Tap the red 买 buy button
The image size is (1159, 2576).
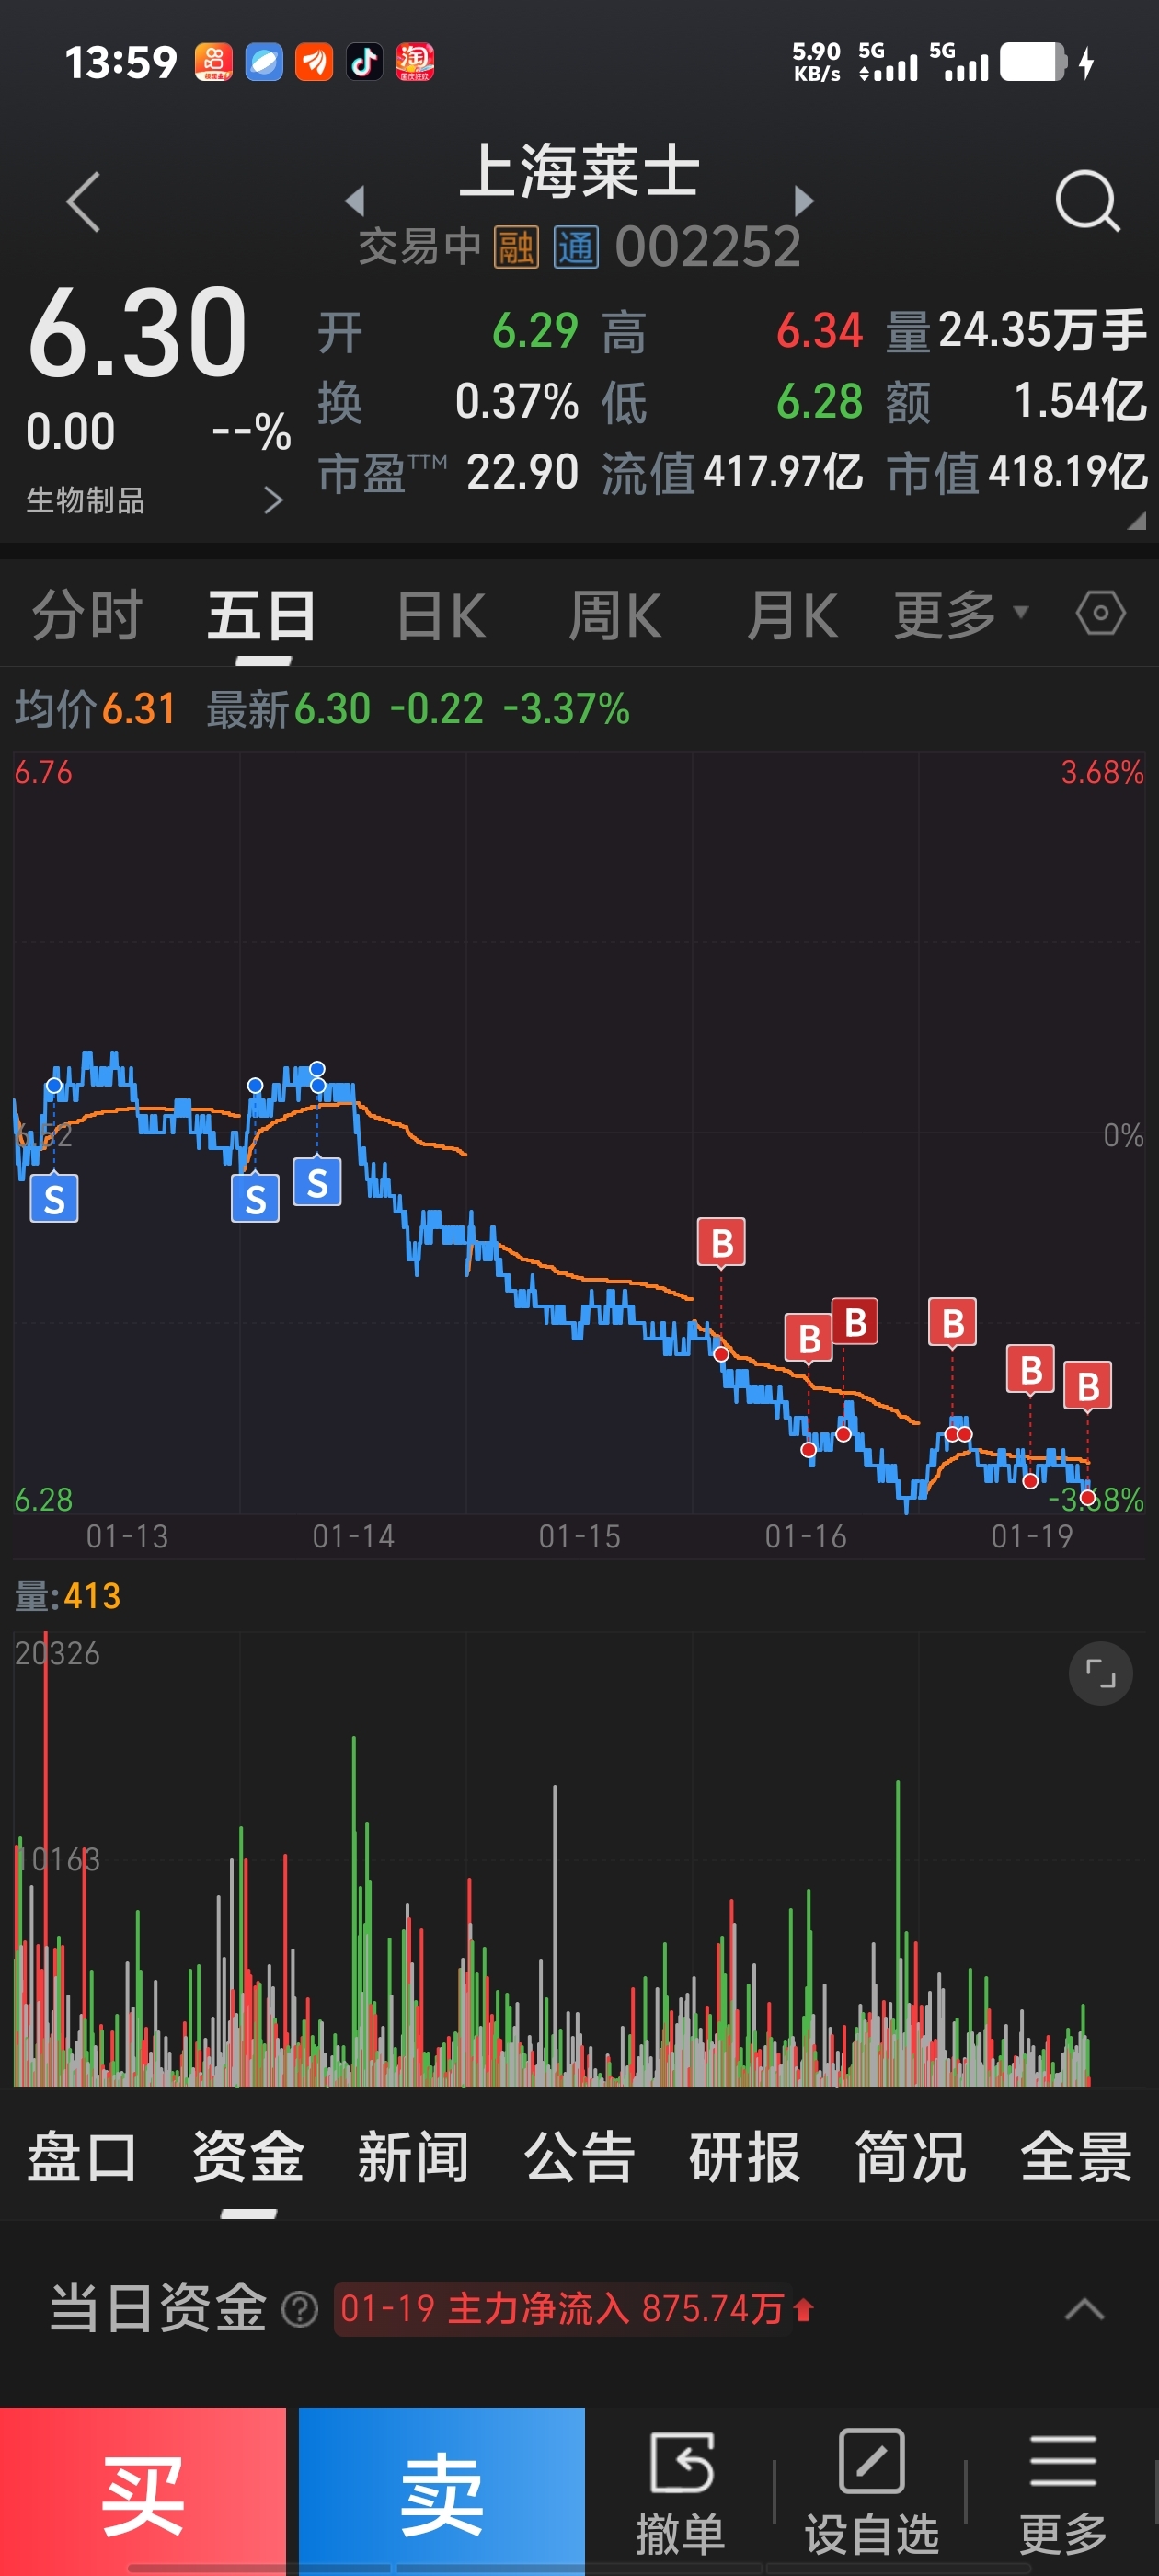tap(143, 2491)
